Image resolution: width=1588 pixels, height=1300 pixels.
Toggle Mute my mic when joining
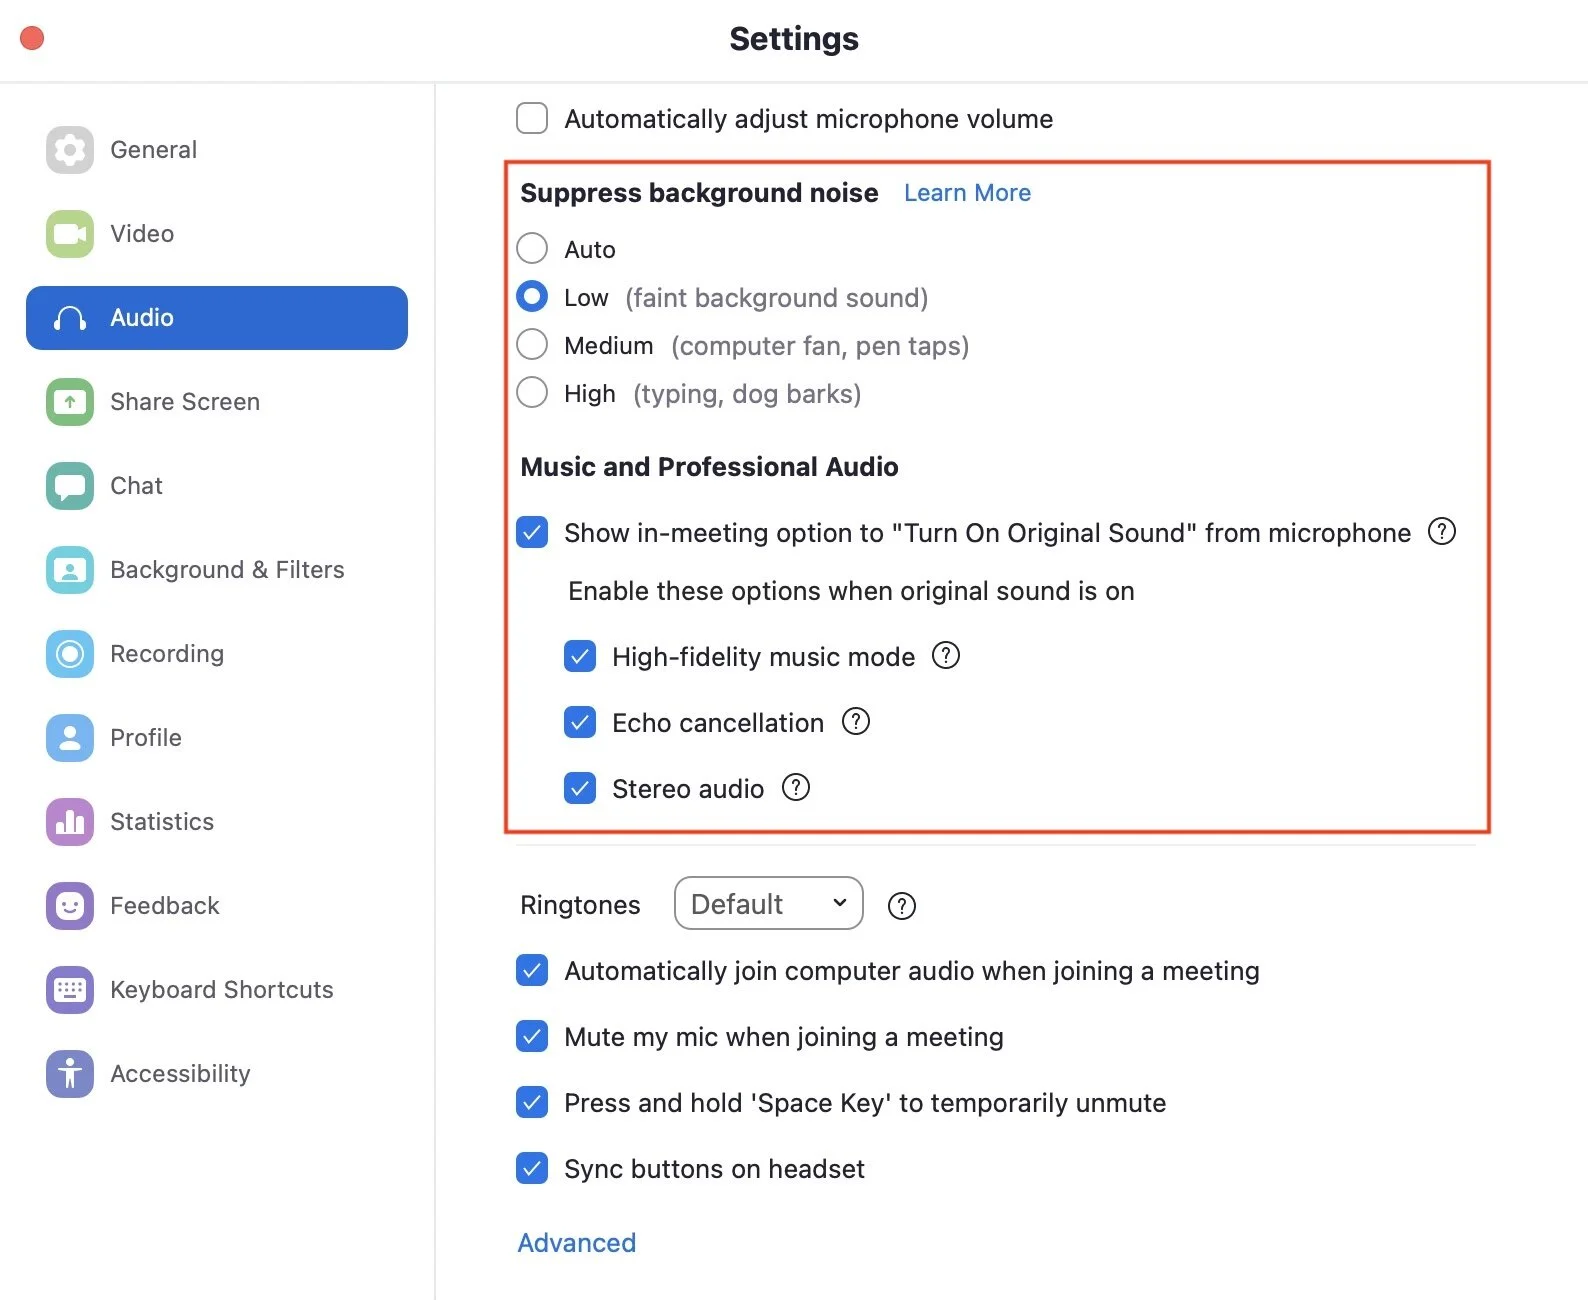pos(532,1036)
